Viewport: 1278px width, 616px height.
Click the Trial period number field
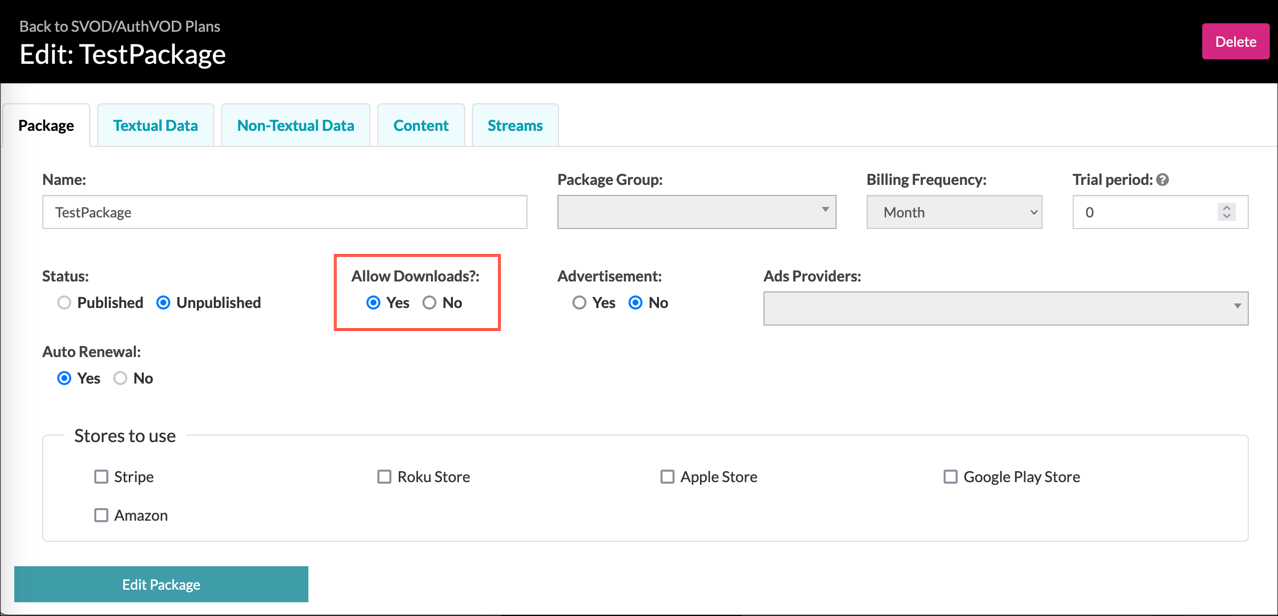click(1160, 212)
